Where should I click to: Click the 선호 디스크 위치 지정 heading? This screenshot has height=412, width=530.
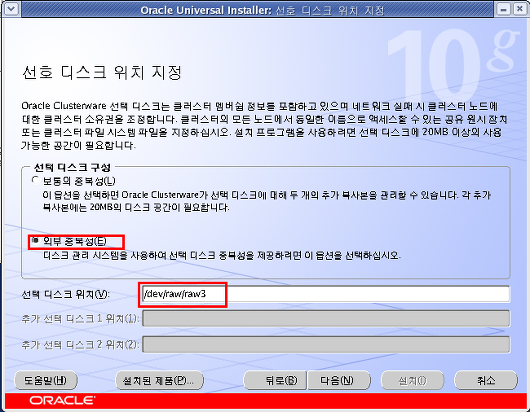tap(102, 72)
